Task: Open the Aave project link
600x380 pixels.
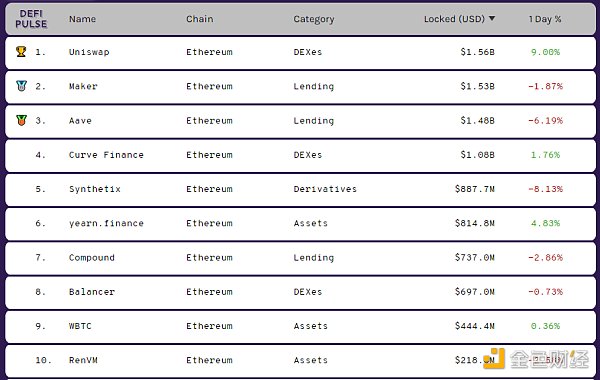Action: tap(80, 121)
